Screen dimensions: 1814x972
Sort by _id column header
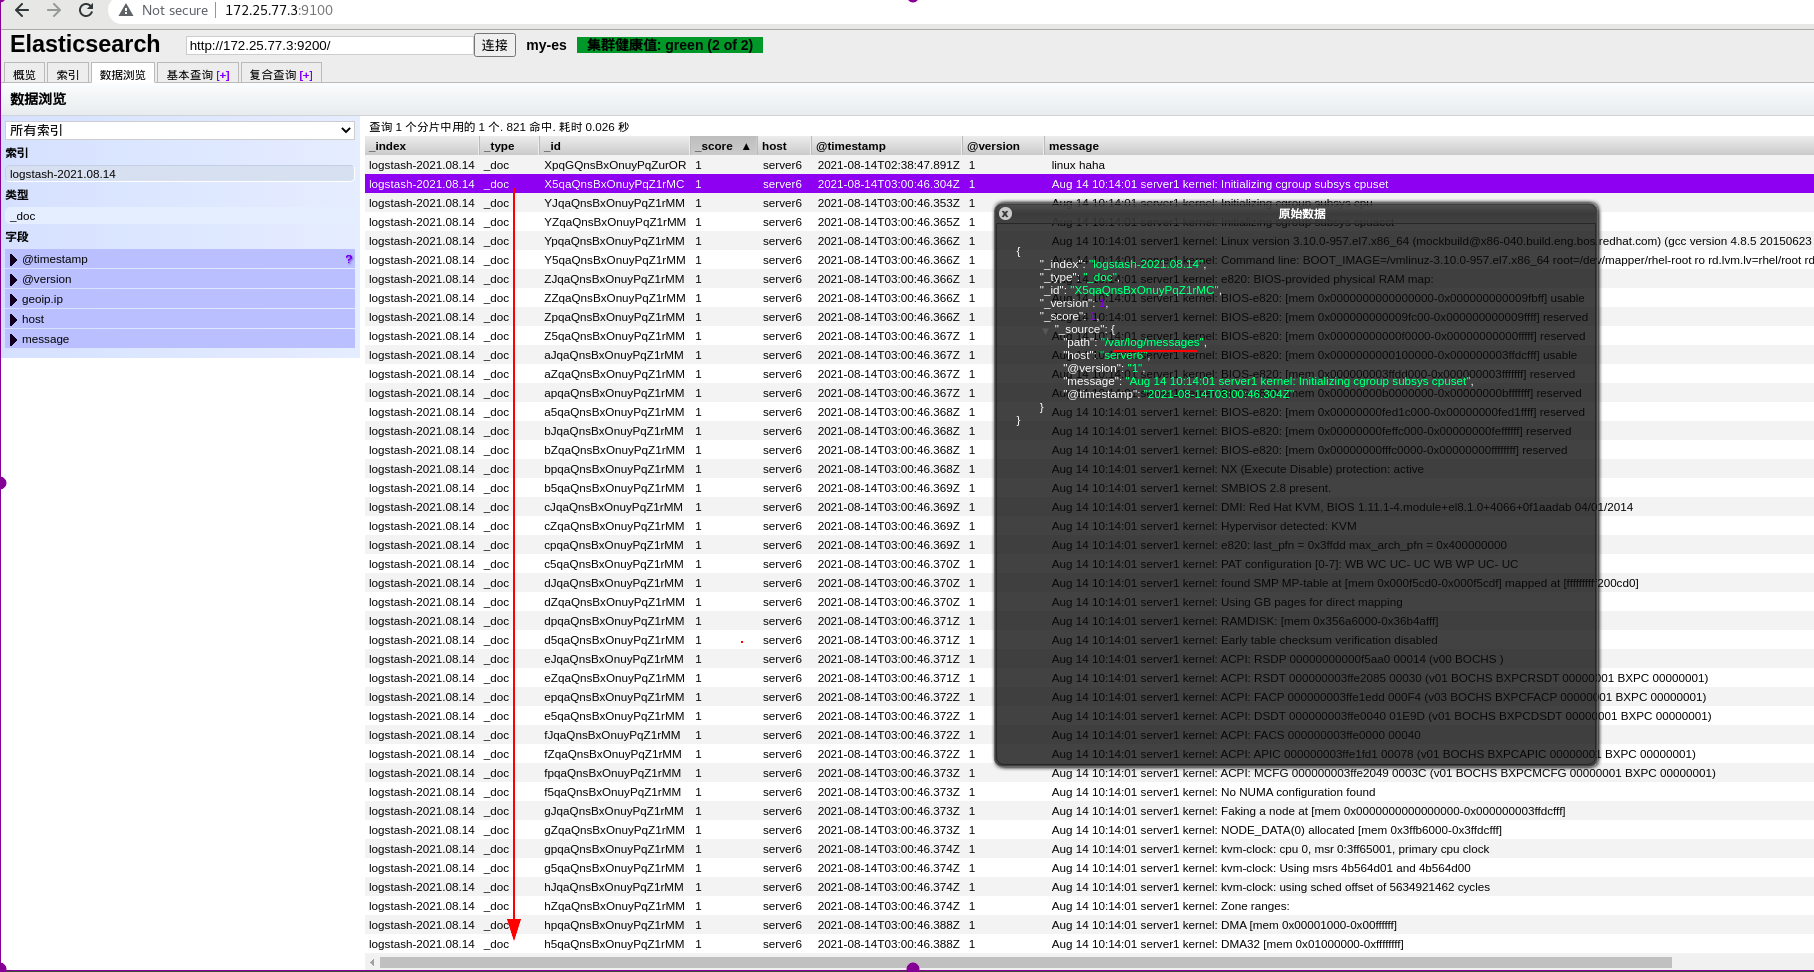coord(614,146)
